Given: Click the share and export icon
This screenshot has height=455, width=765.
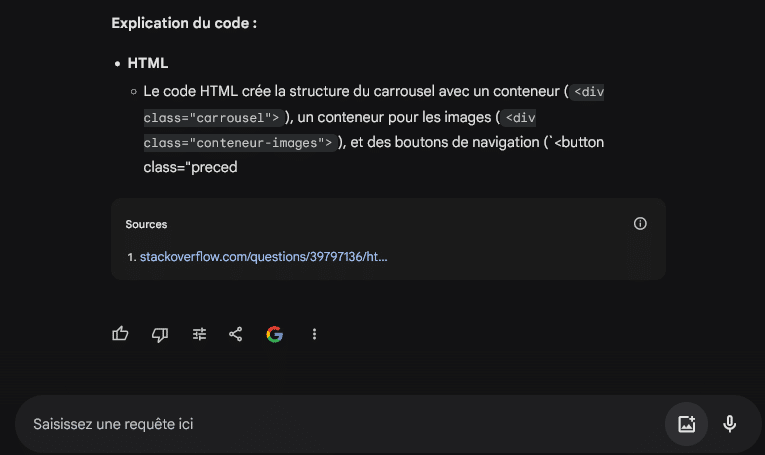Looking at the screenshot, I should click(x=236, y=334).
